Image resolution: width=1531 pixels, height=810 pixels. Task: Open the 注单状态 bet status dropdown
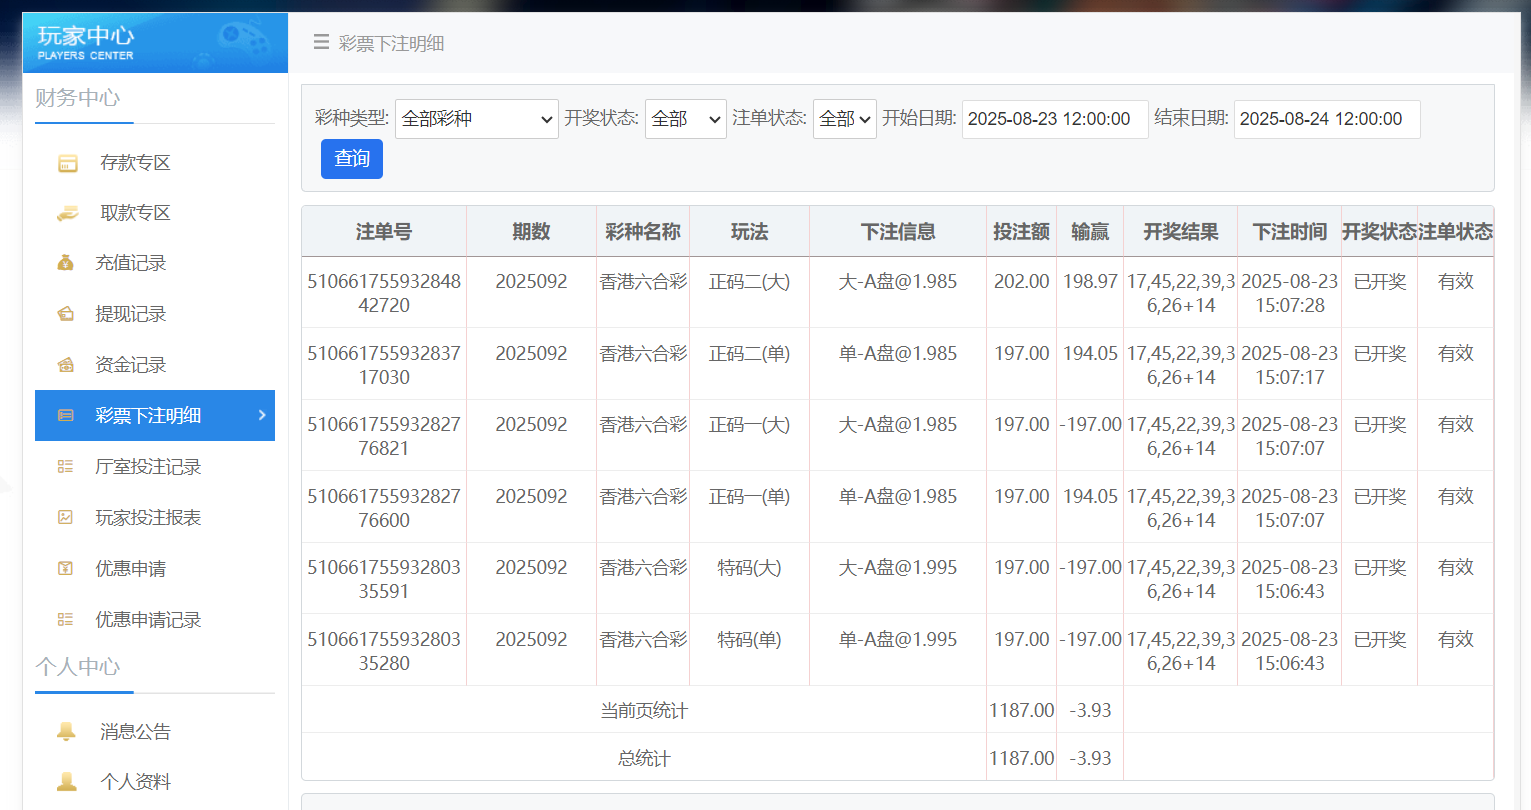pyautogui.click(x=844, y=118)
